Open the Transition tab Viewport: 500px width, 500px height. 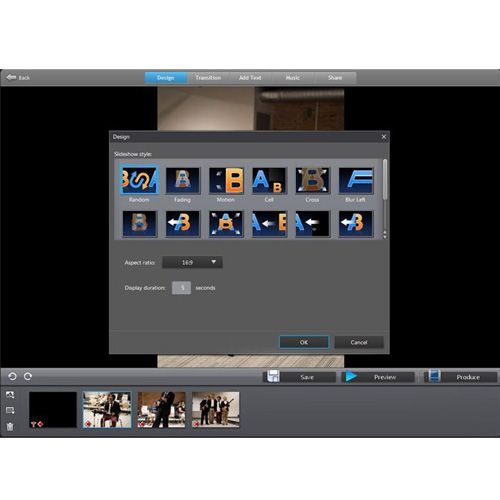[208, 78]
